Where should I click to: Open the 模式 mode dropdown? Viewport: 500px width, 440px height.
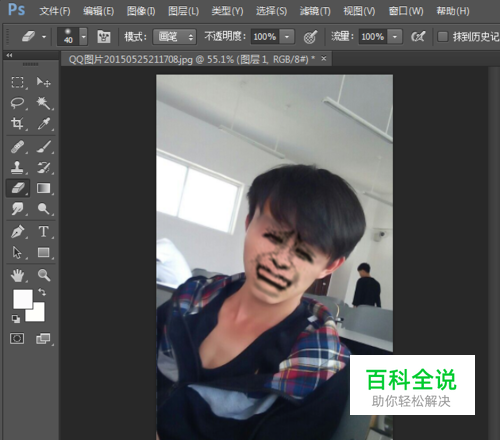(x=175, y=36)
